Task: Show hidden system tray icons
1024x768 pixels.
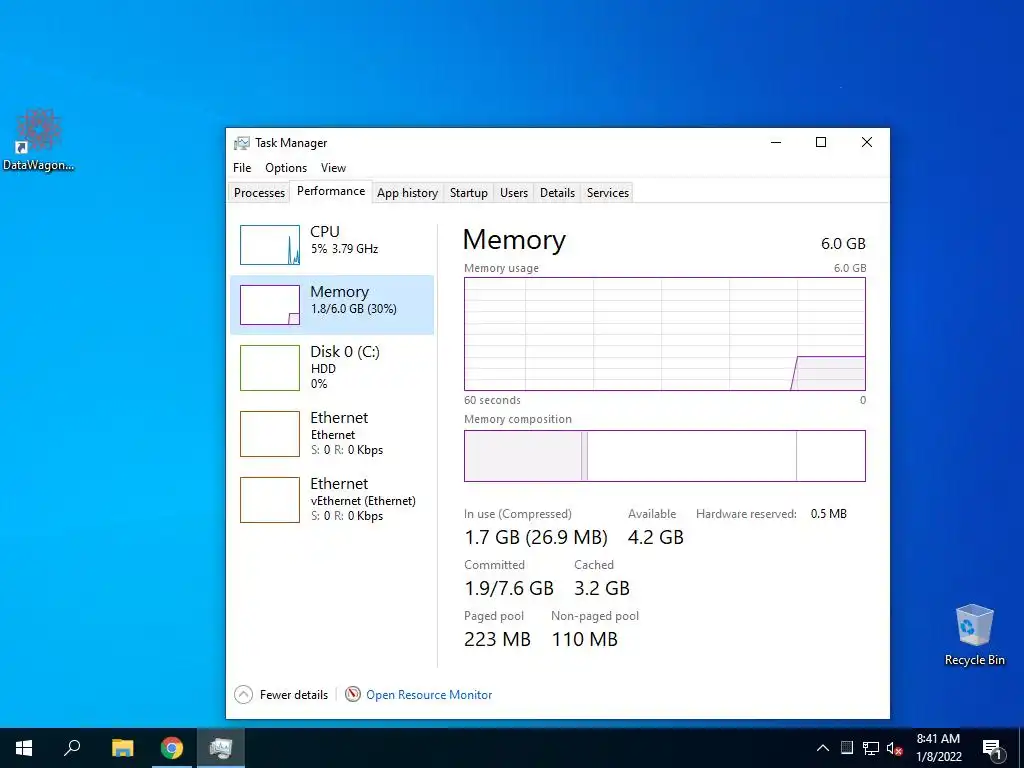Action: (823, 748)
